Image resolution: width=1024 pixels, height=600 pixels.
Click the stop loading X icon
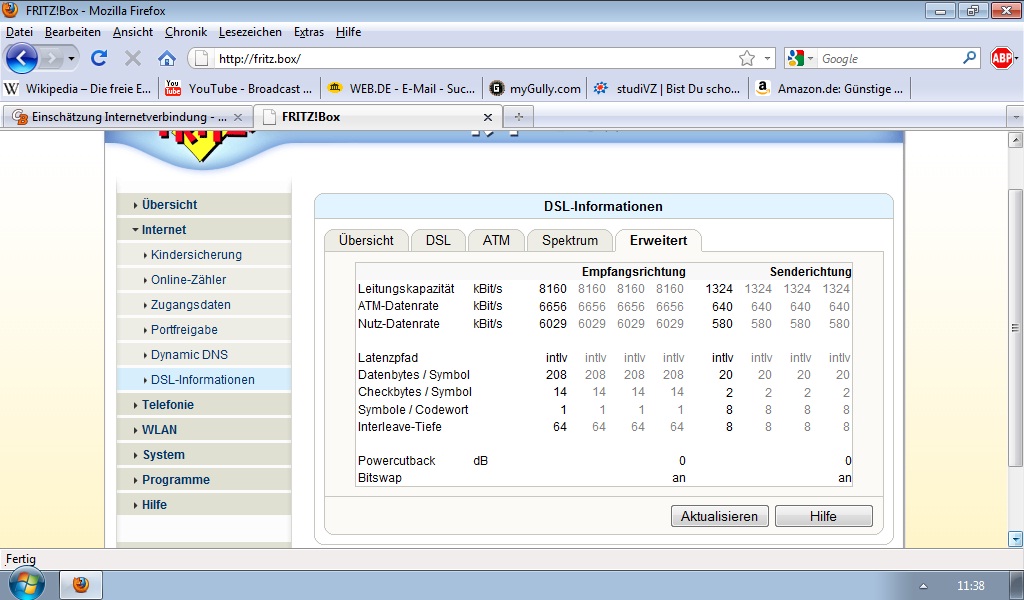[x=133, y=59]
